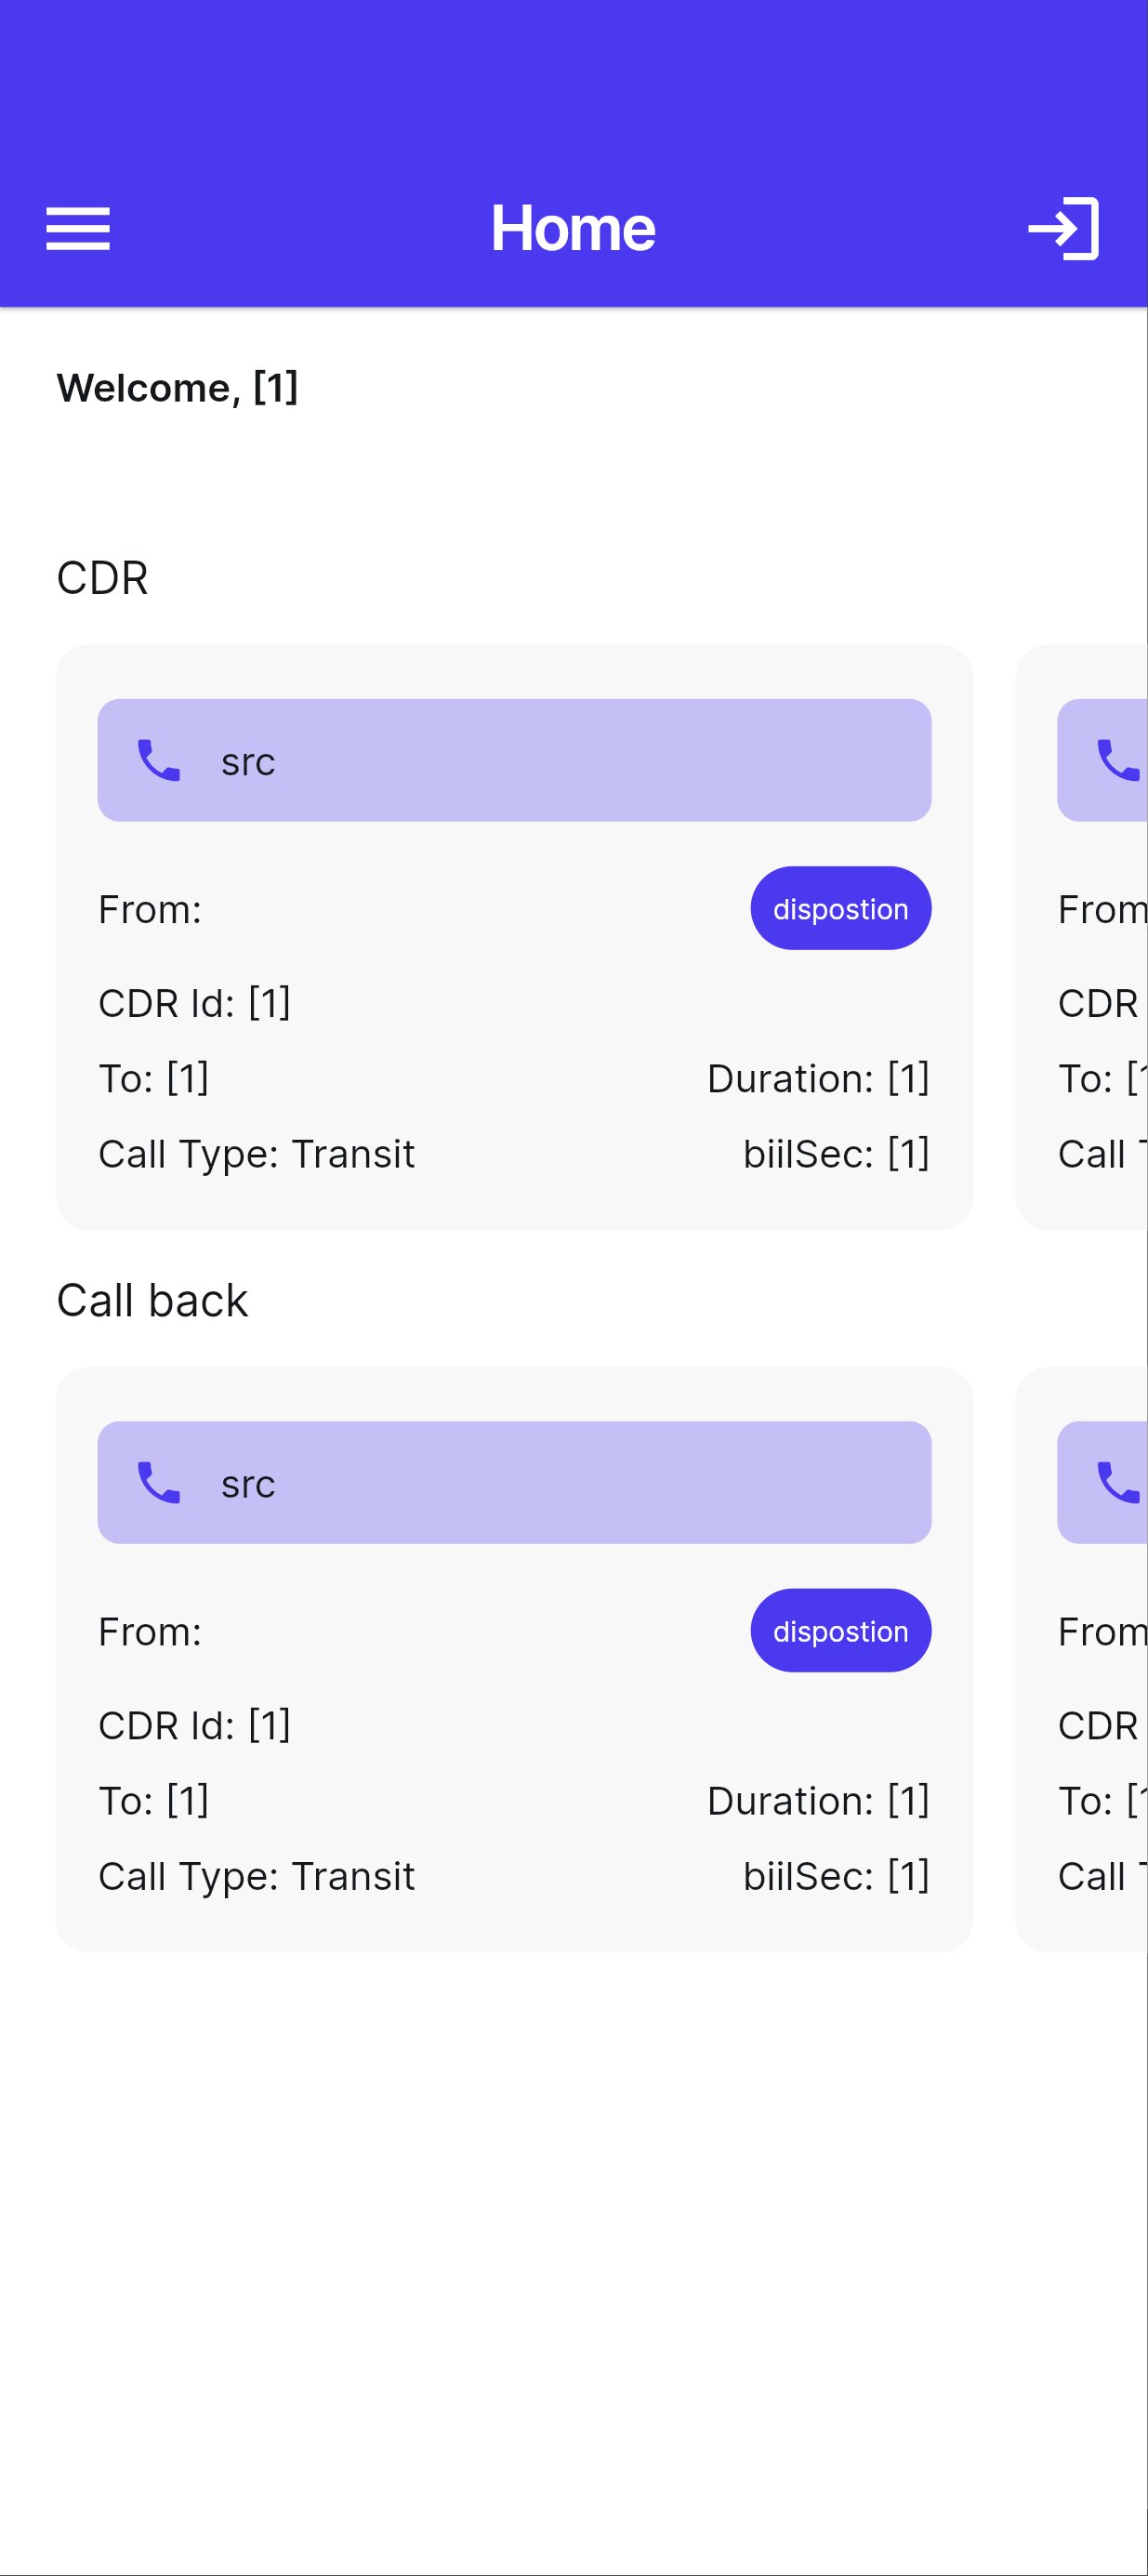Click Duration value on the Call back card

pos(817,1800)
